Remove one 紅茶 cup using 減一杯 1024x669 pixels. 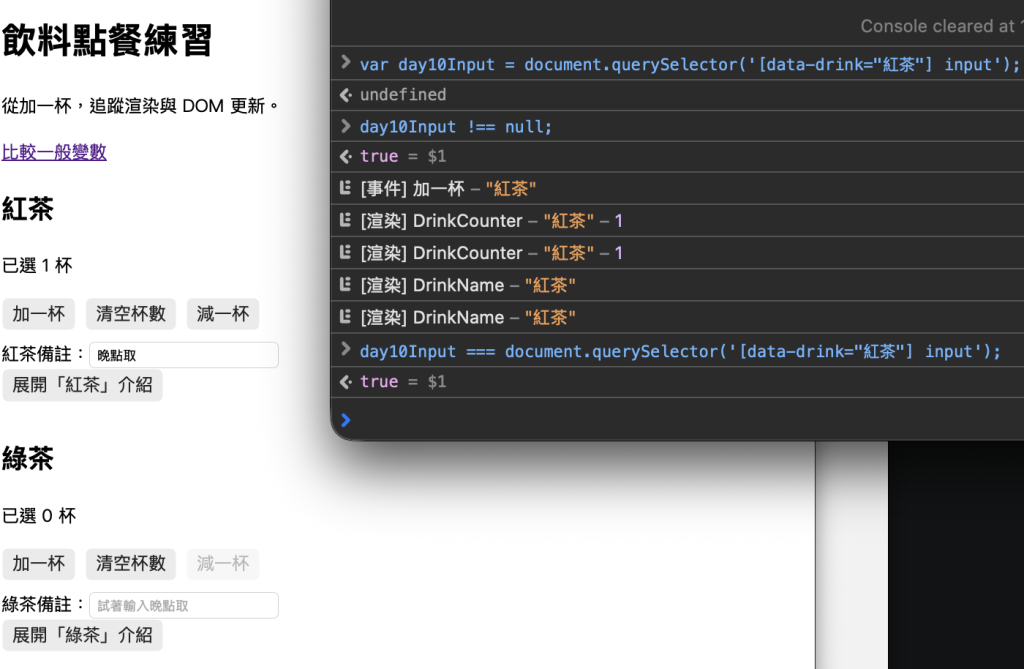(x=223, y=314)
